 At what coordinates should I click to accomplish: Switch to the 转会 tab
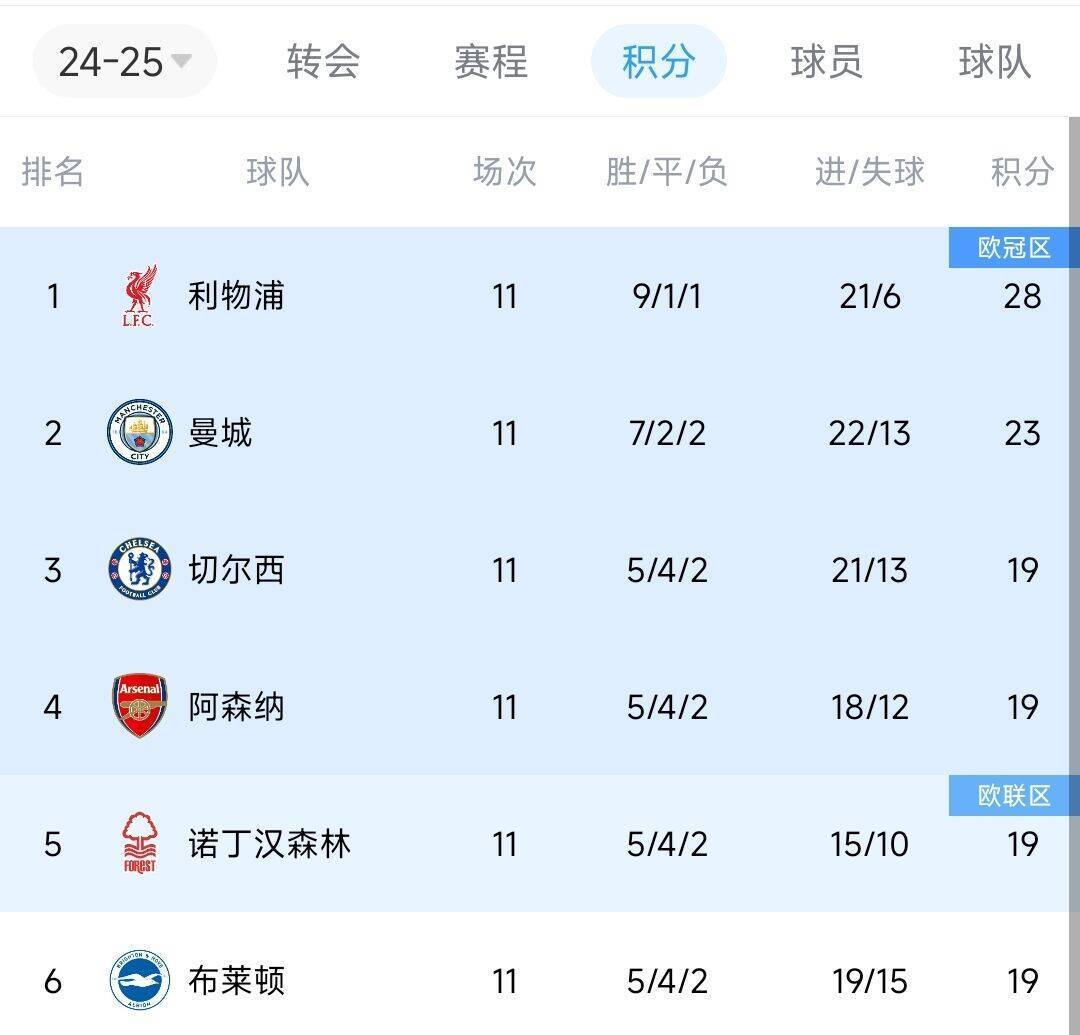(x=320, y=61)
